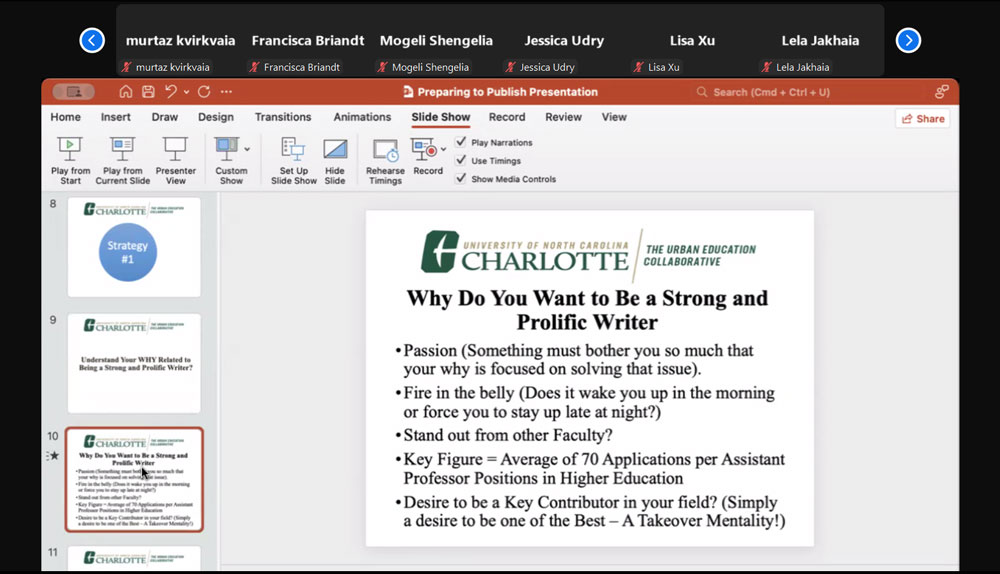The image size is (1000, 574).
Task: Click the Save icon in title bar
Action: click(x=148, y=92)
